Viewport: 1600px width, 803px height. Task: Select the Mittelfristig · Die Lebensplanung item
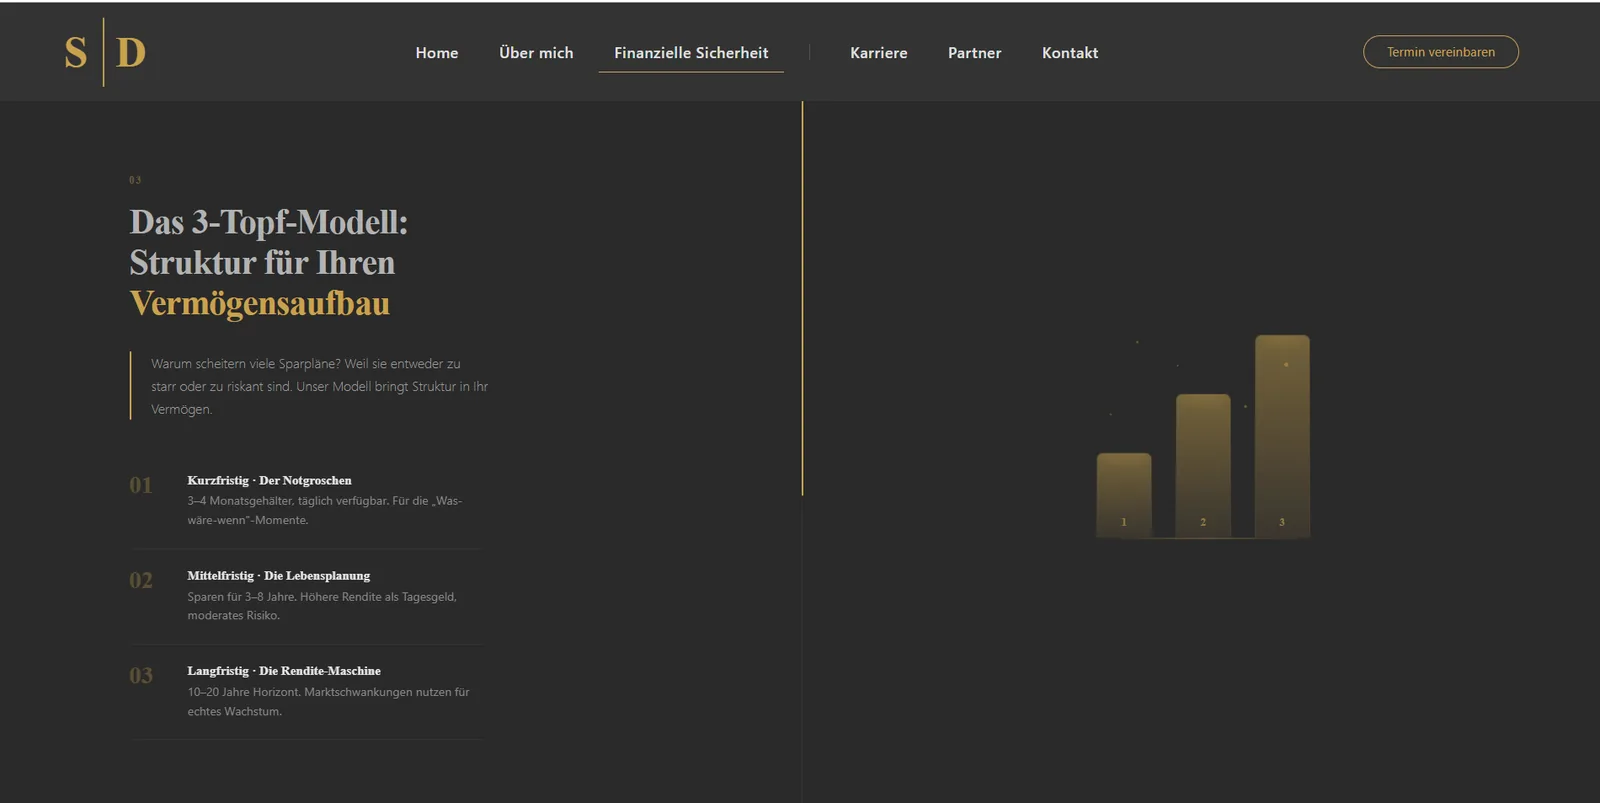(307, 596)
